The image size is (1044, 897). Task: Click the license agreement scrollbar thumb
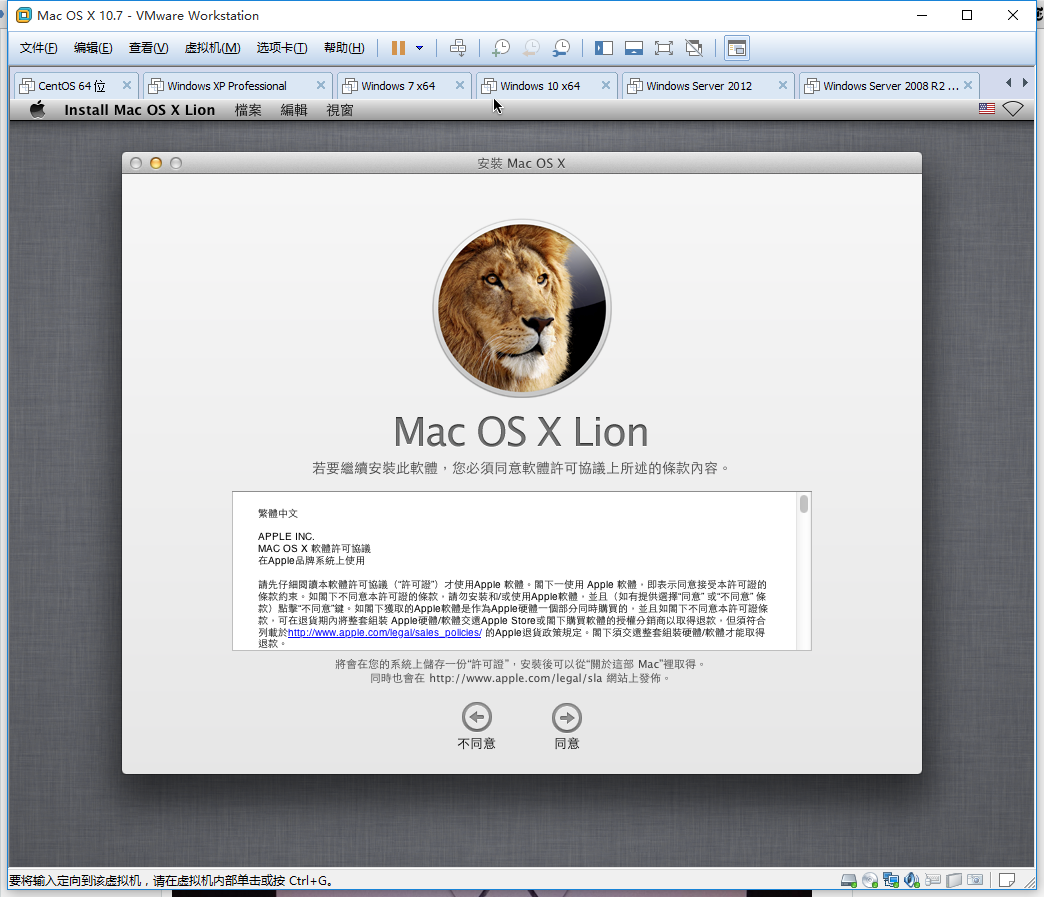(x=803, y=504)
